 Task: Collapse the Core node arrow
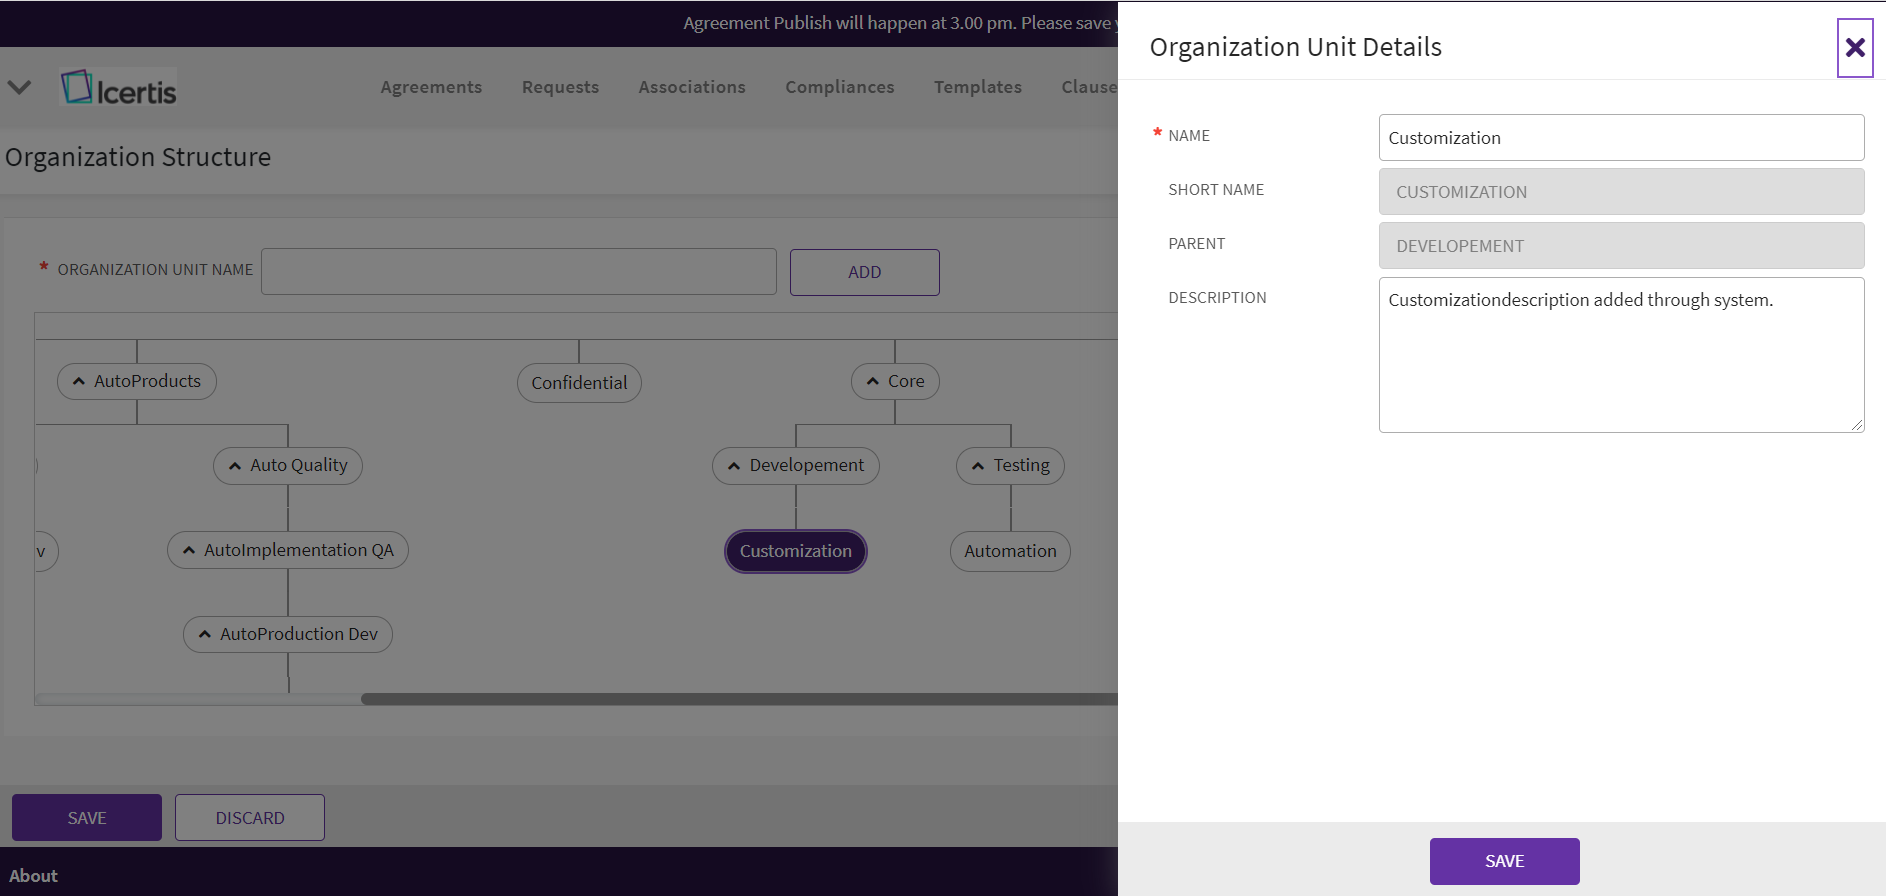[x=873, y=382]
